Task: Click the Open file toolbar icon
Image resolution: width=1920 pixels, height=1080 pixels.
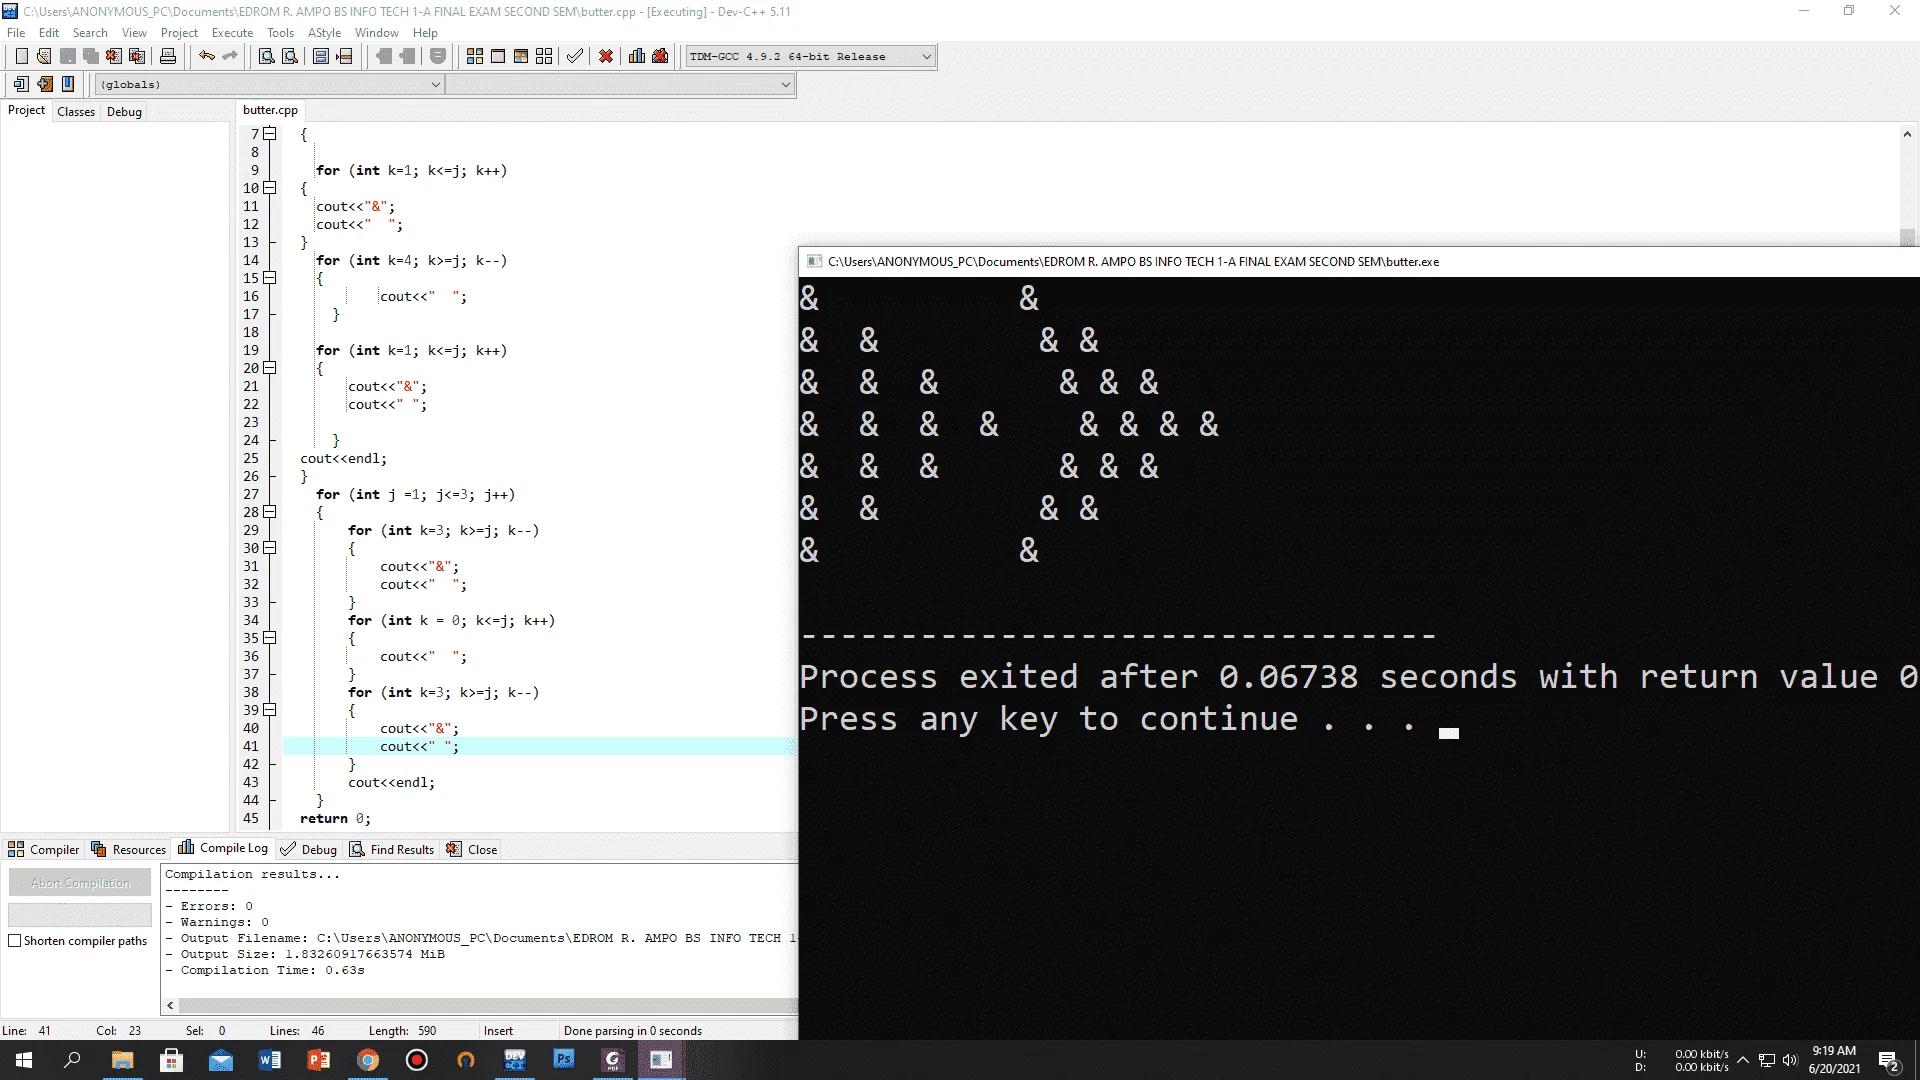Action: (44, 56)
